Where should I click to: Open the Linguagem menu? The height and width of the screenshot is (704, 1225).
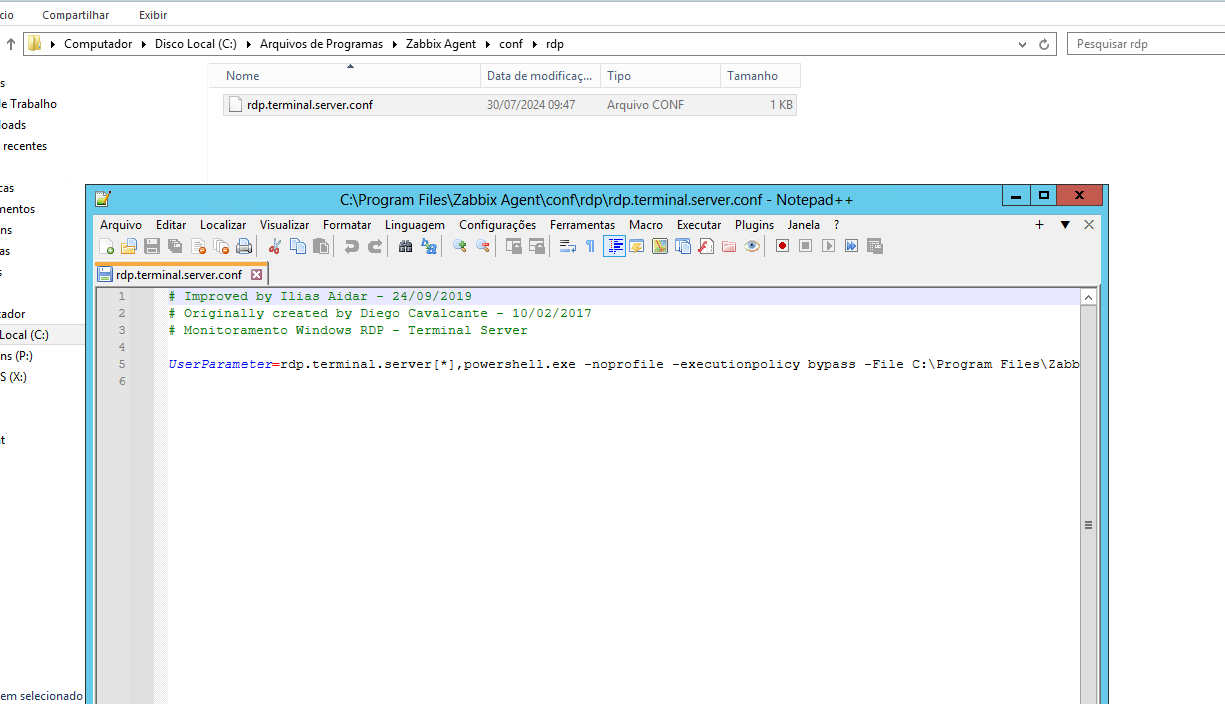414,225
